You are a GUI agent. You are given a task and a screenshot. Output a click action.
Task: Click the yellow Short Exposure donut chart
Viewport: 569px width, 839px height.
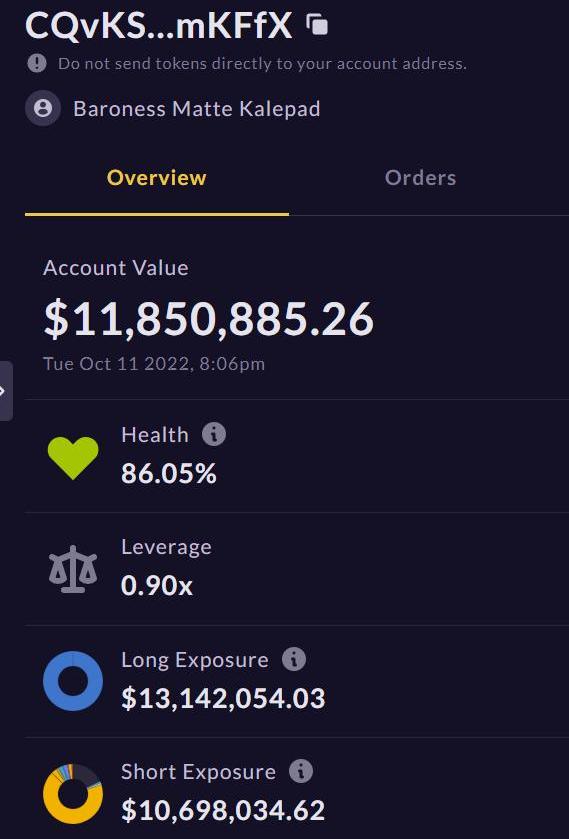[x=73, y=794]
